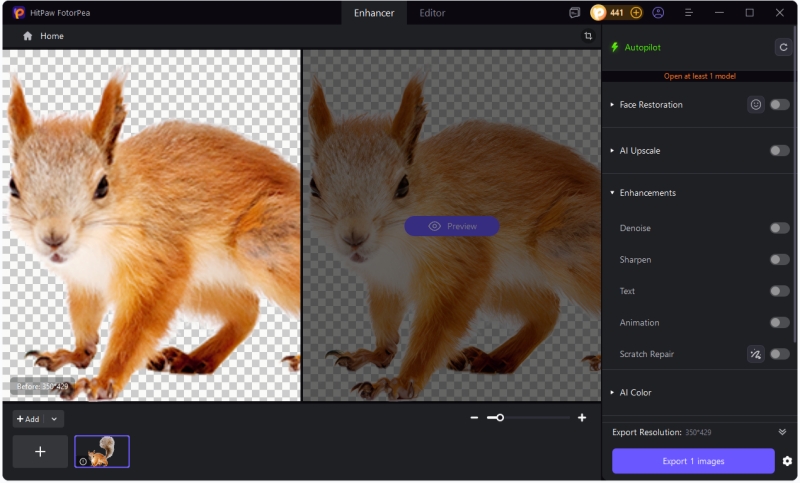
Task: Turn on the AI Upscale toggle
Action: (780, 150)
